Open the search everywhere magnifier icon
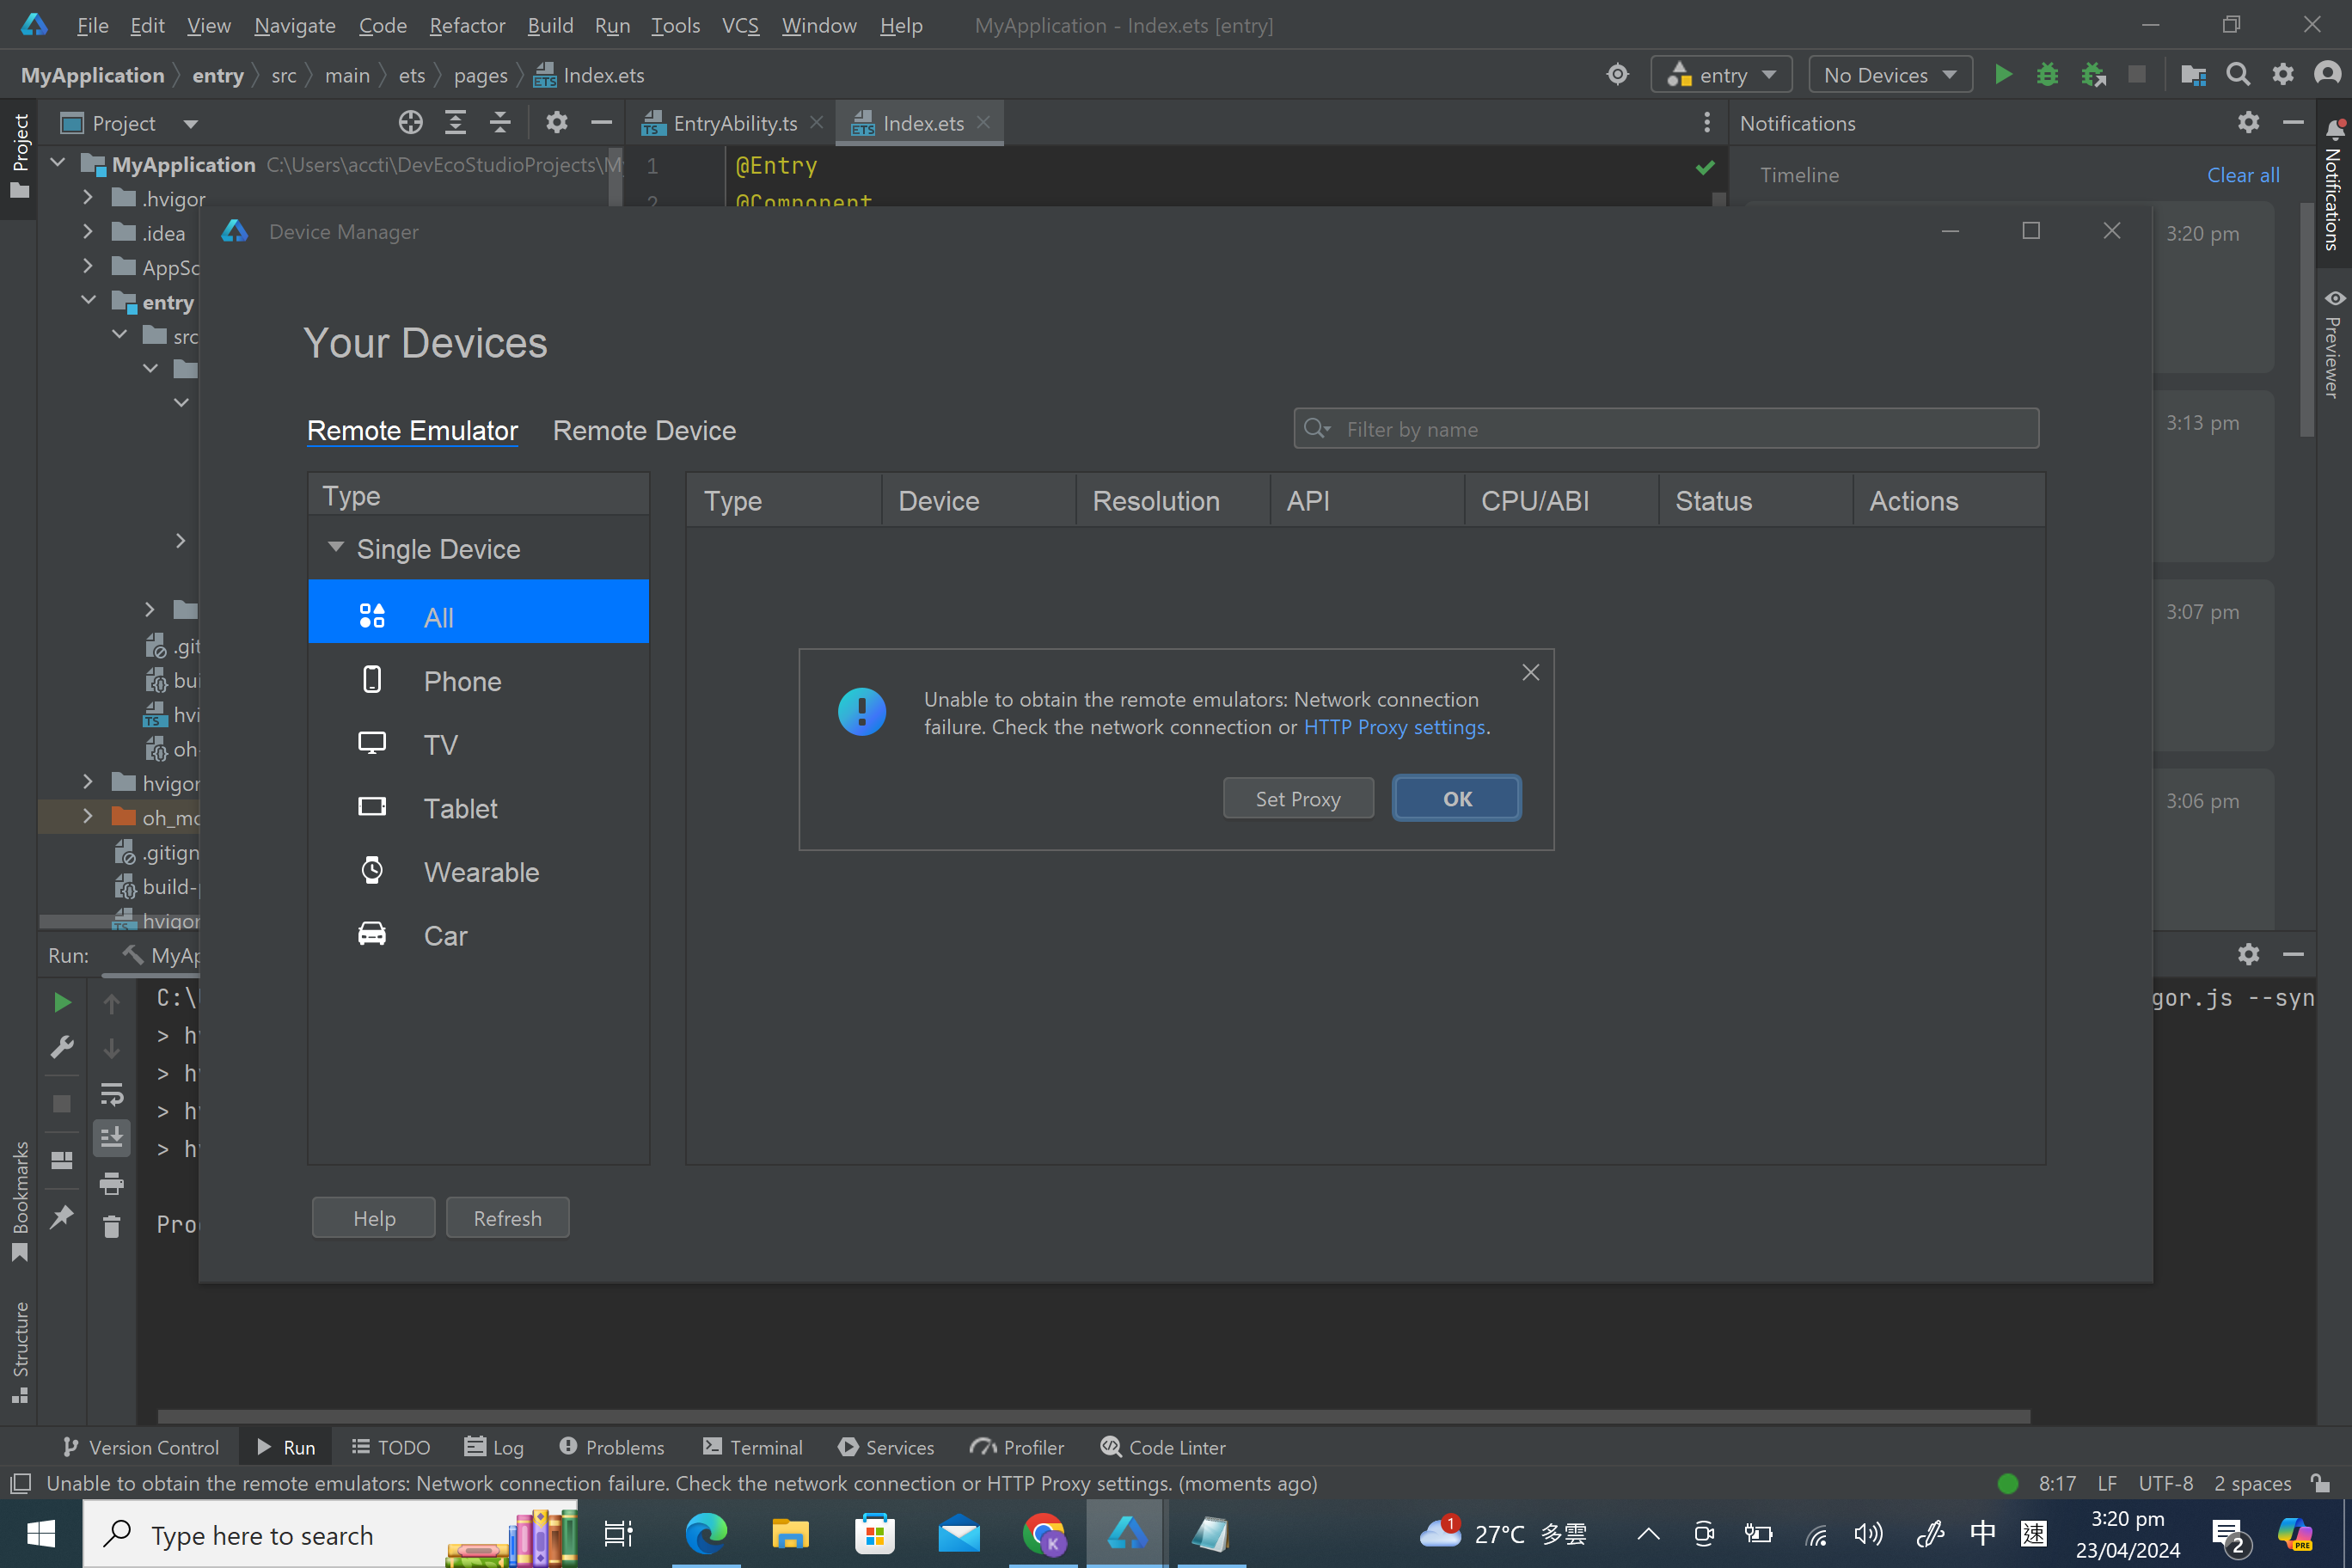 2238,75
